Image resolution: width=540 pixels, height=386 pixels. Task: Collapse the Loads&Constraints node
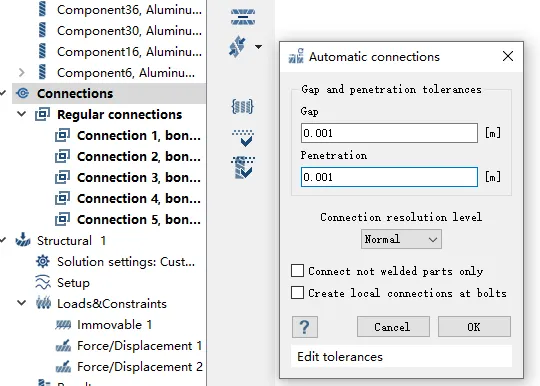21,303
